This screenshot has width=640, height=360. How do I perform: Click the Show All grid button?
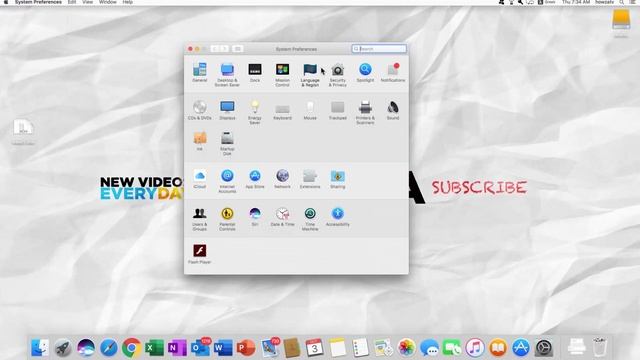(x=238, y=49)
